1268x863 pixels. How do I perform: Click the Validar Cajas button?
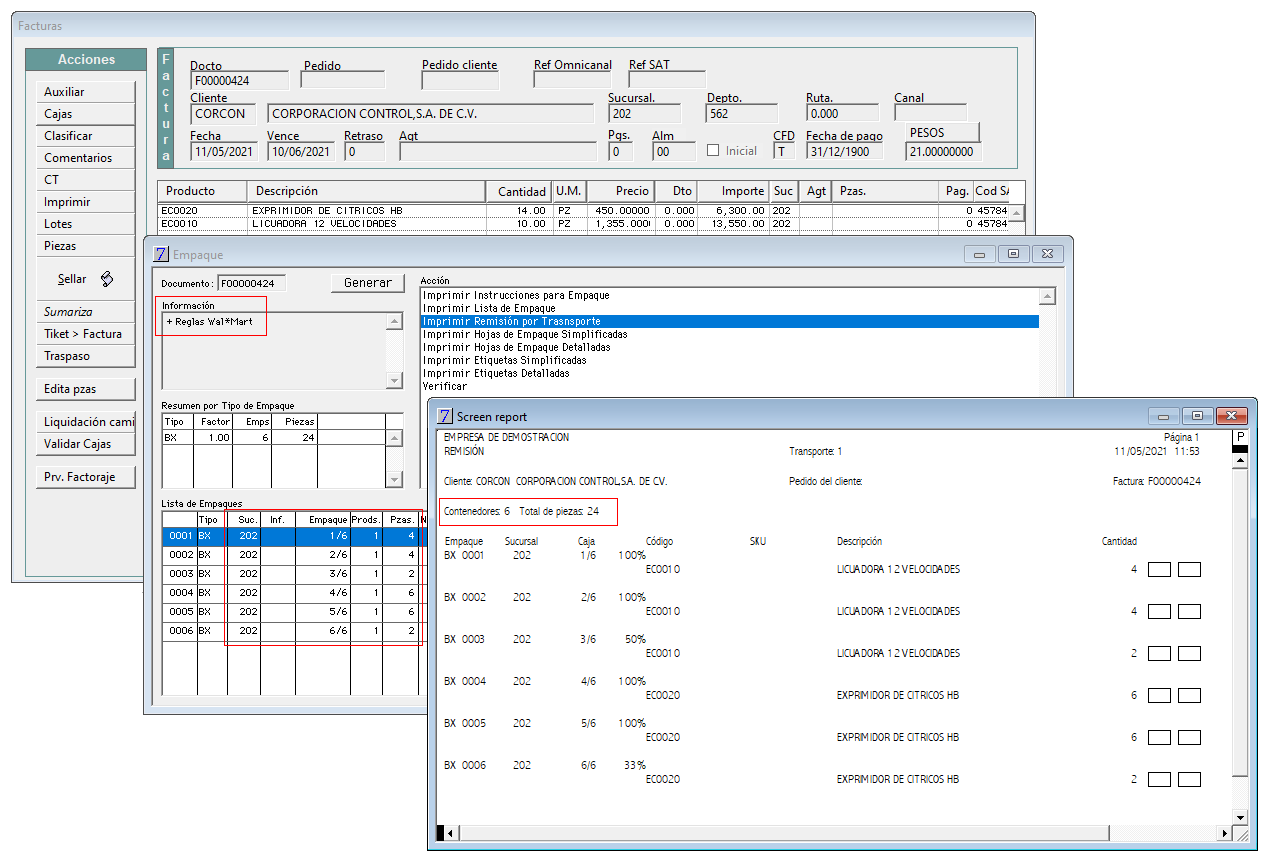pos(85,444)
